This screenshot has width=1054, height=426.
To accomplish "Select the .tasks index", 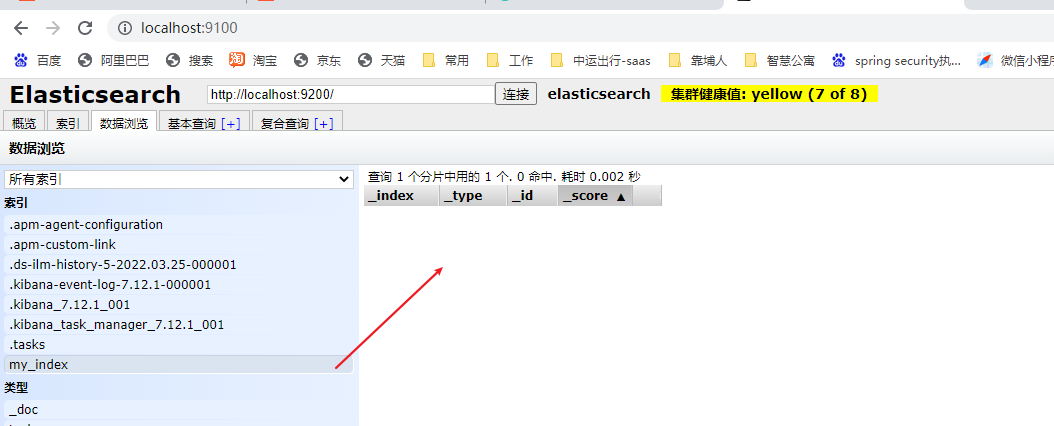I will (179, 345).
